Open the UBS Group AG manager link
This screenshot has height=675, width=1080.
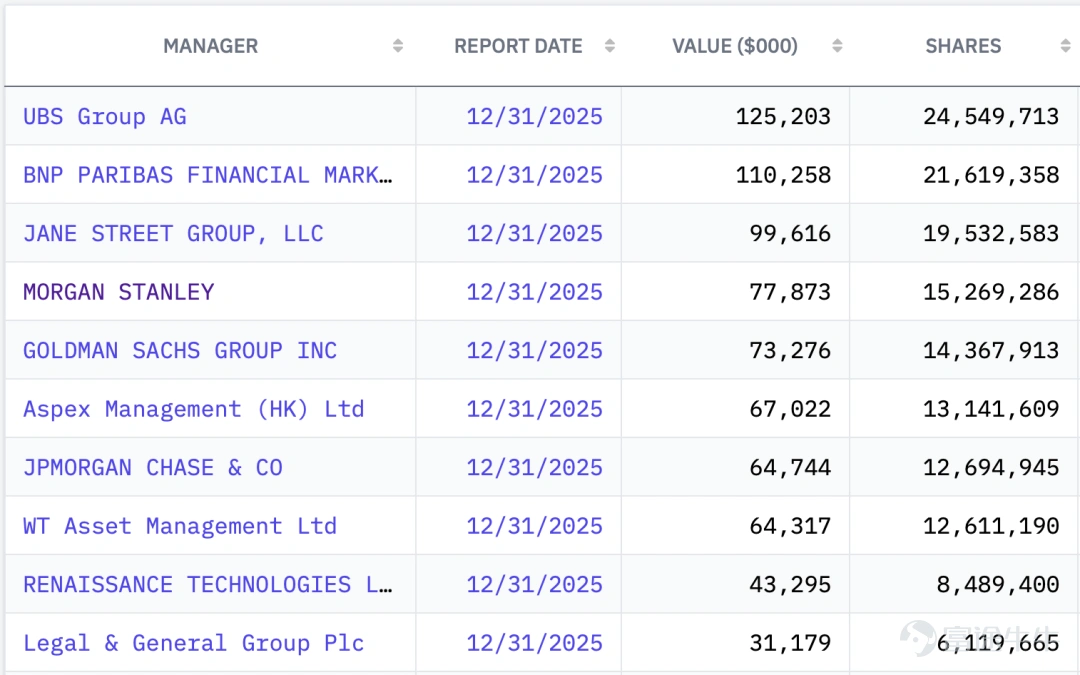click(x=105, y=116)
